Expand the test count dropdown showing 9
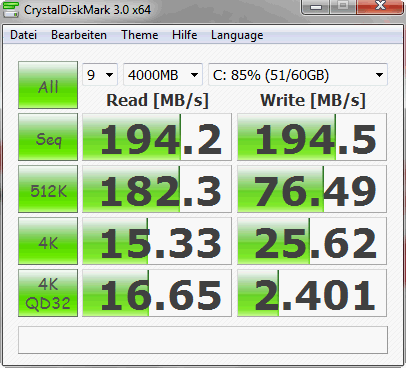 coord(100,75)
